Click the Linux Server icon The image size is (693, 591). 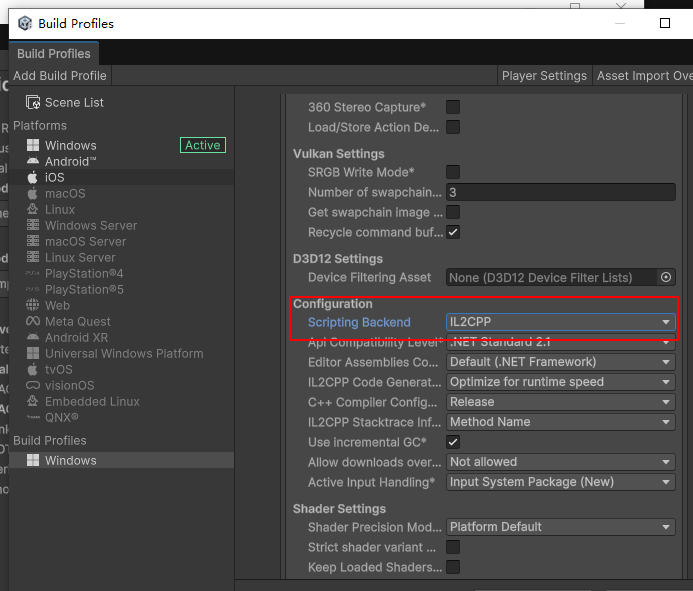tap(33, 257)
